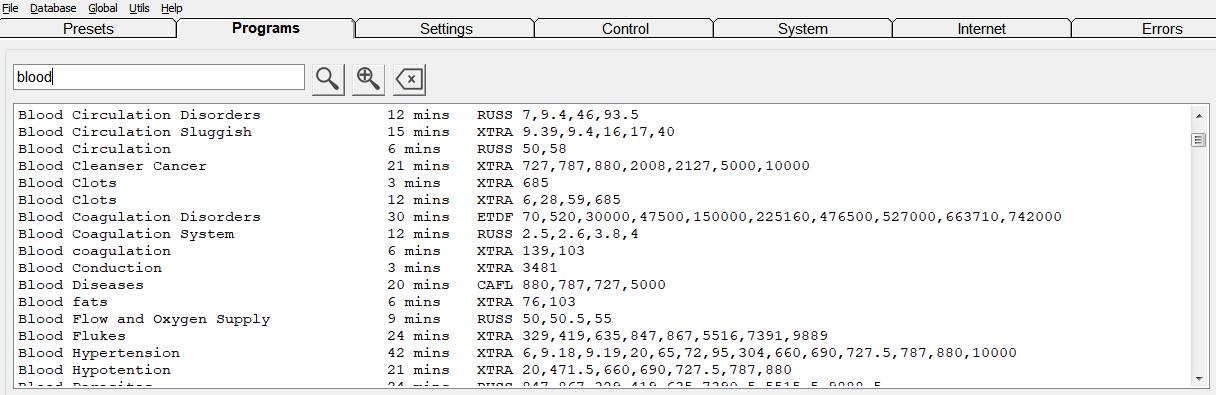
Task: Click frequencies "20,471.5,660,690,727.5,787,880"
Action: 657,370
